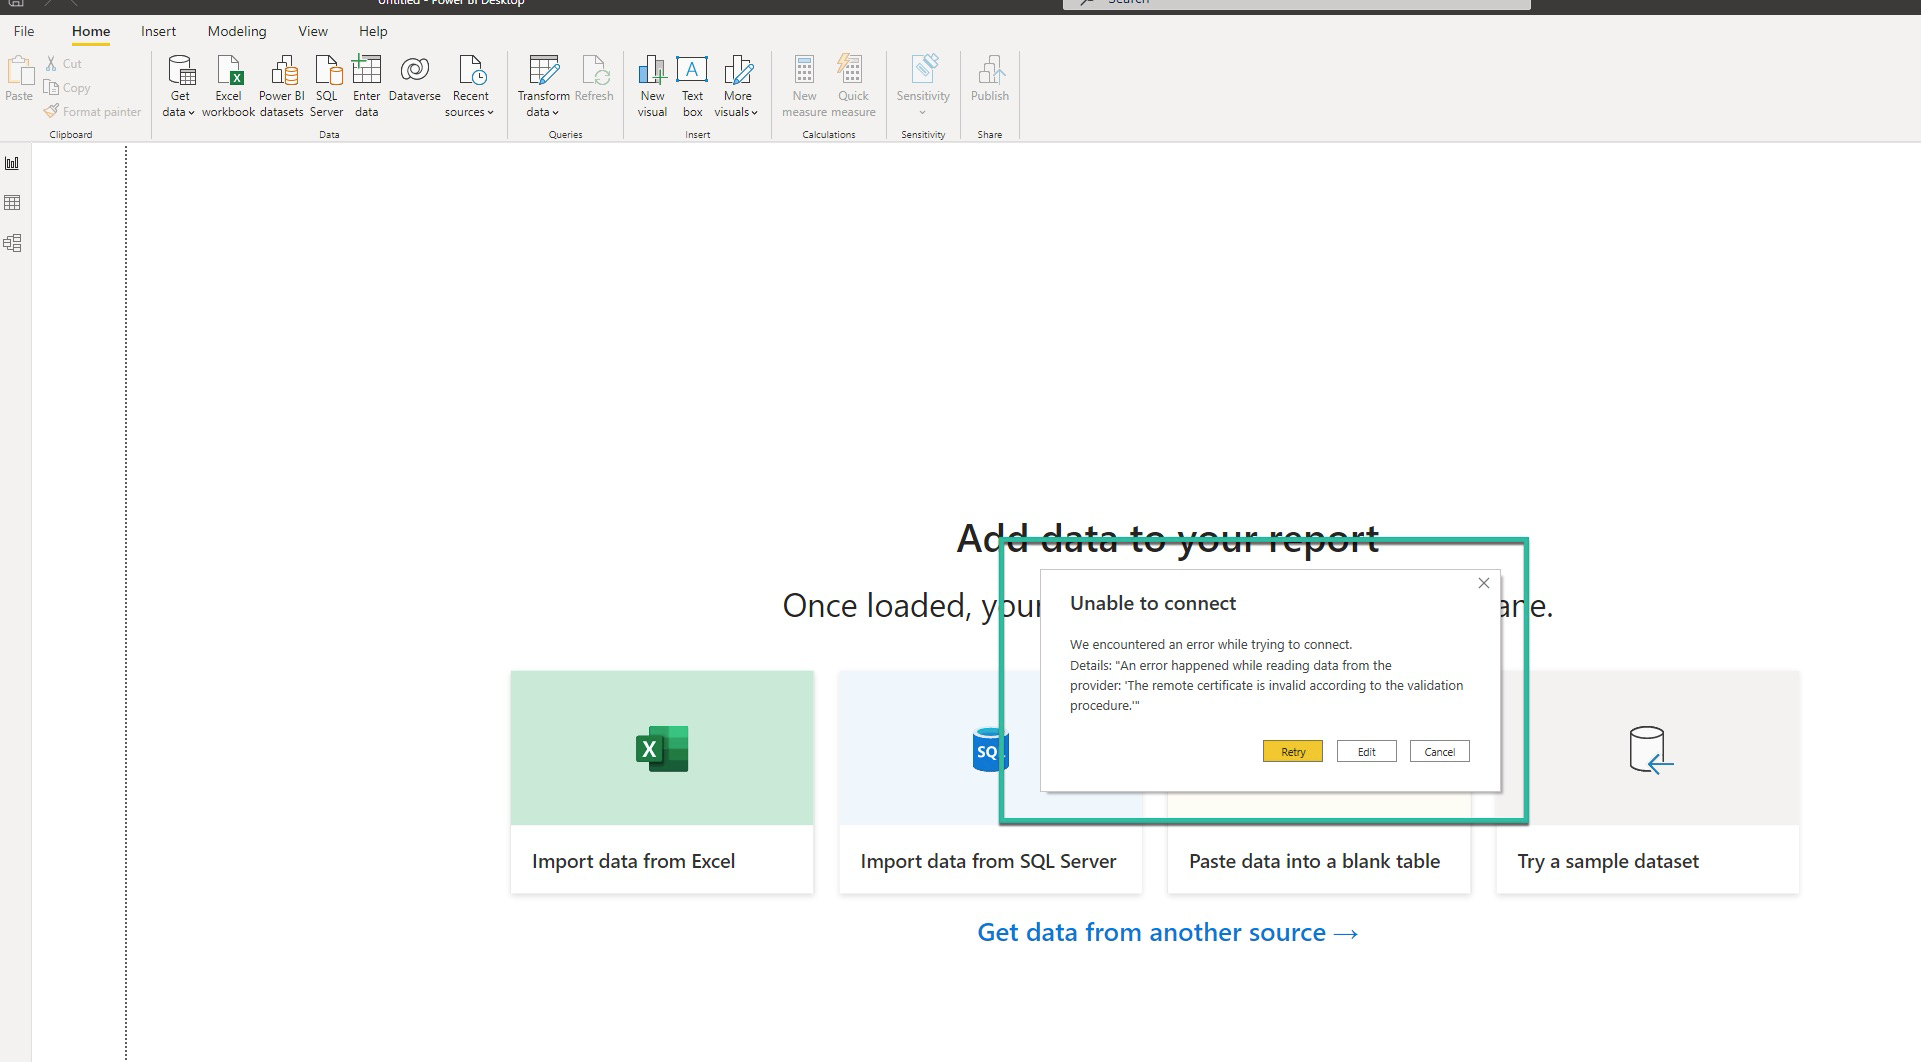Open the Sensitivity dropdown
This screenshot has width=1921, height=1062.
923,87
